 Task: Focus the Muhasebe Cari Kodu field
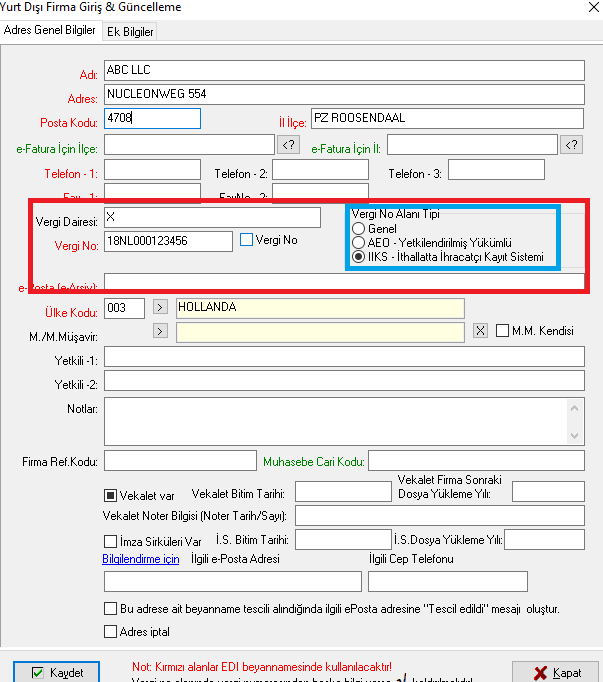point(476,461)
